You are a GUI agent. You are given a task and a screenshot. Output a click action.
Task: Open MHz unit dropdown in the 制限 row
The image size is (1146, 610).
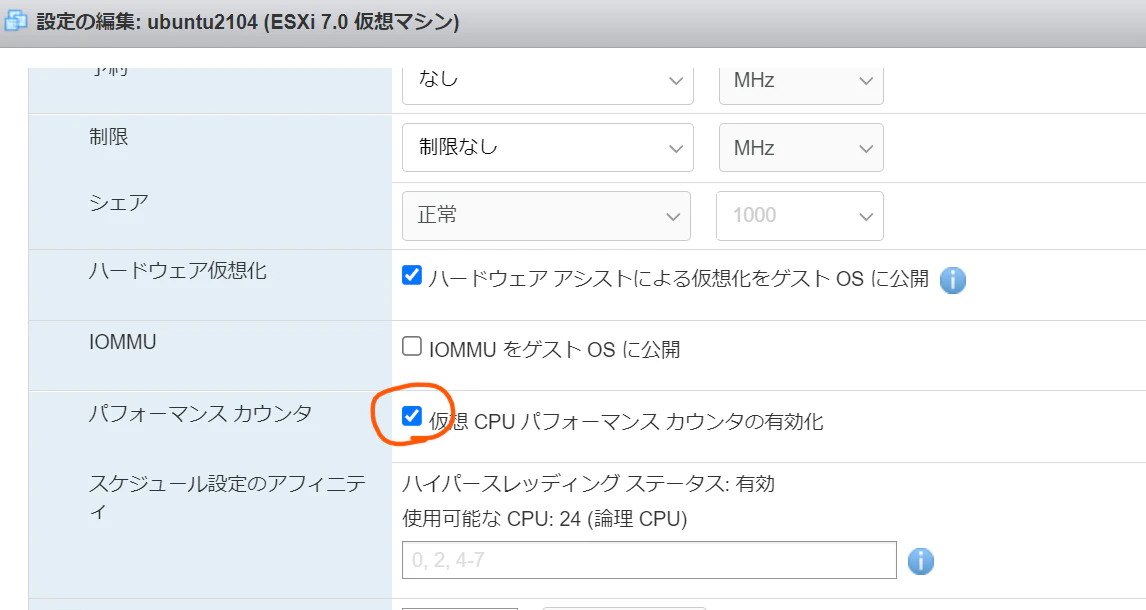coord(801,148)
